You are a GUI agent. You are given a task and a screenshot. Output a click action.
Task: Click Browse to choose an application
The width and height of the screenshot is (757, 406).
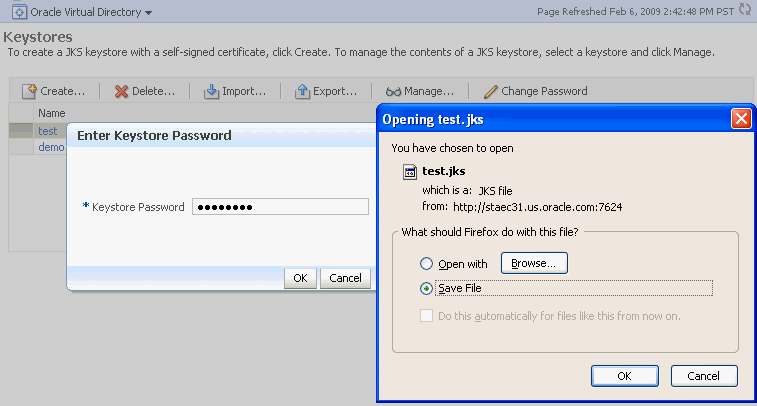(534, 263)
